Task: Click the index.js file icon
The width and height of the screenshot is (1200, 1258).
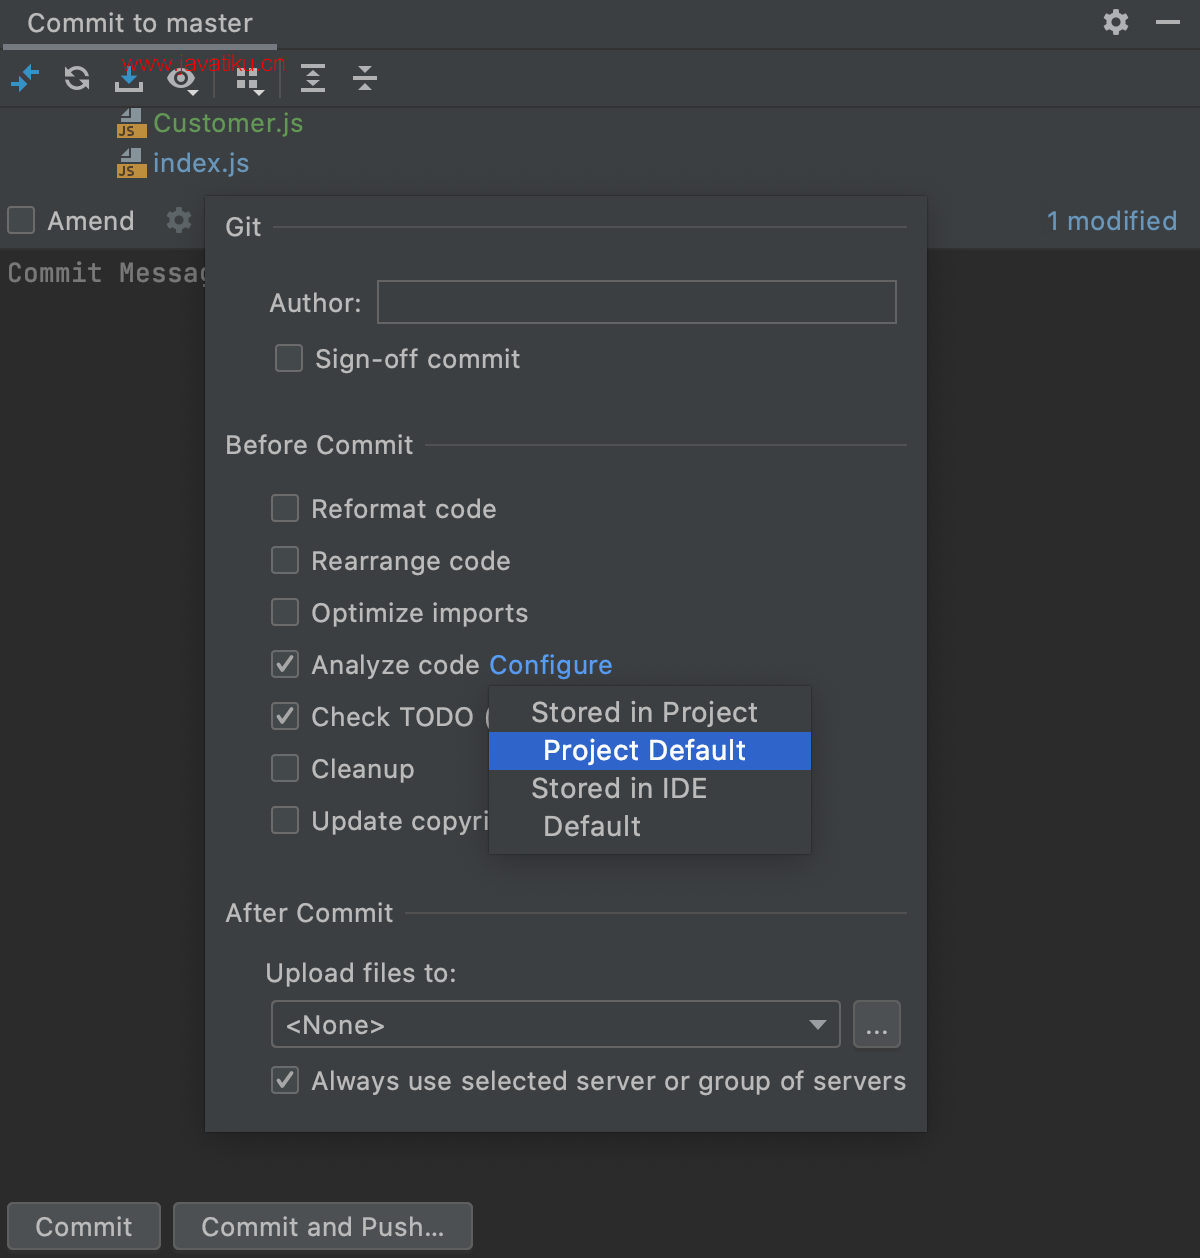Action: pyautogui.click(x=131, y=163)
